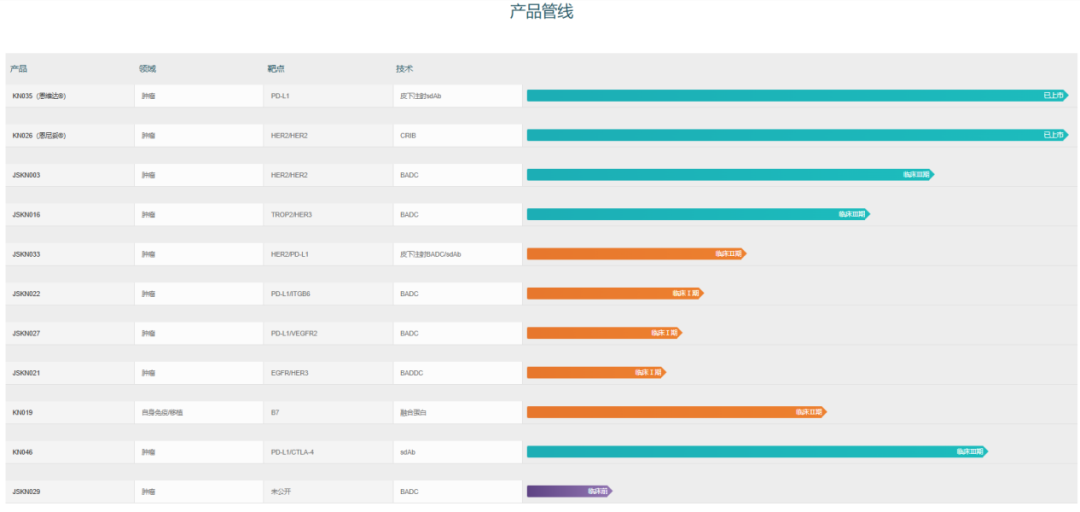Image resolution: width=1080 pixels, height=512 pixels.
Task: Click the BADDC technology cell
Action: (x=458, y=373)
